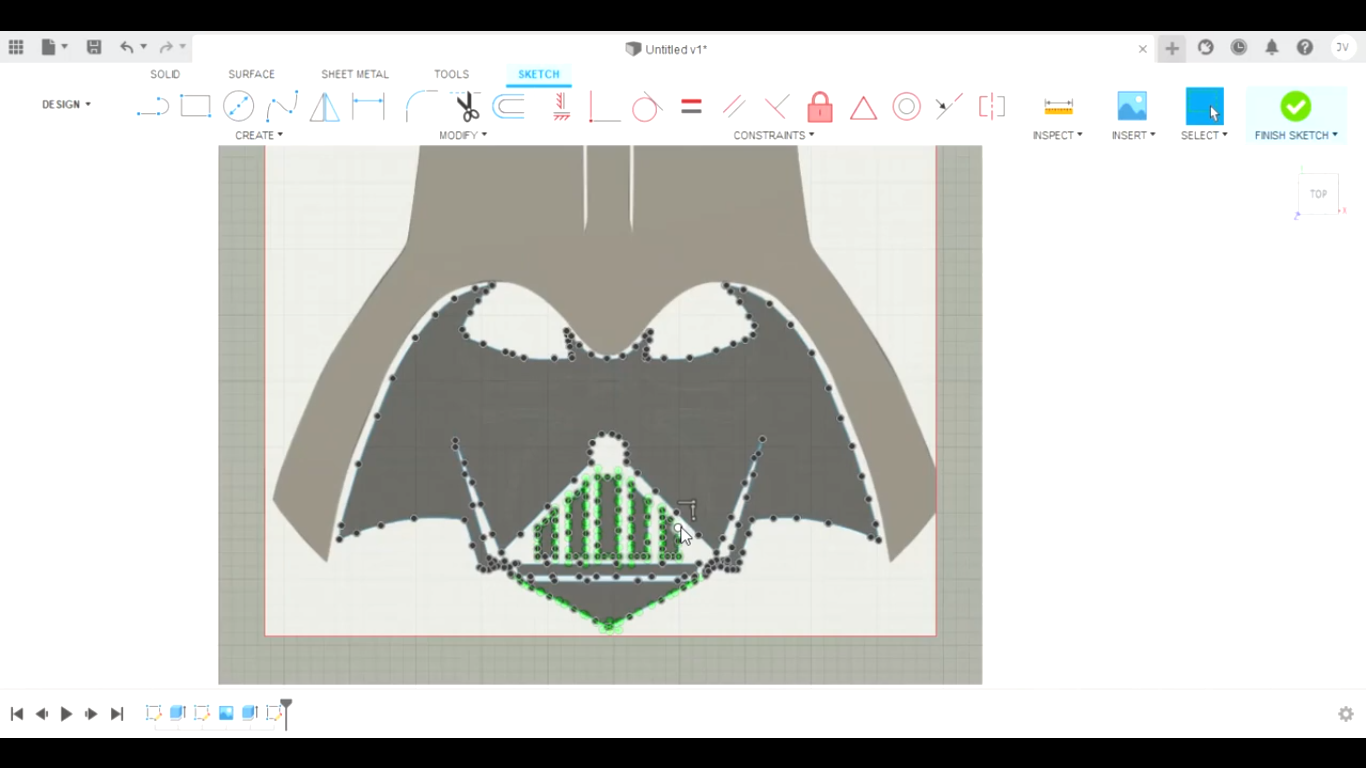Screen dimensions: 1366x768
Task: Open timeline settings gear
Action: click(x=1346, y=714)
